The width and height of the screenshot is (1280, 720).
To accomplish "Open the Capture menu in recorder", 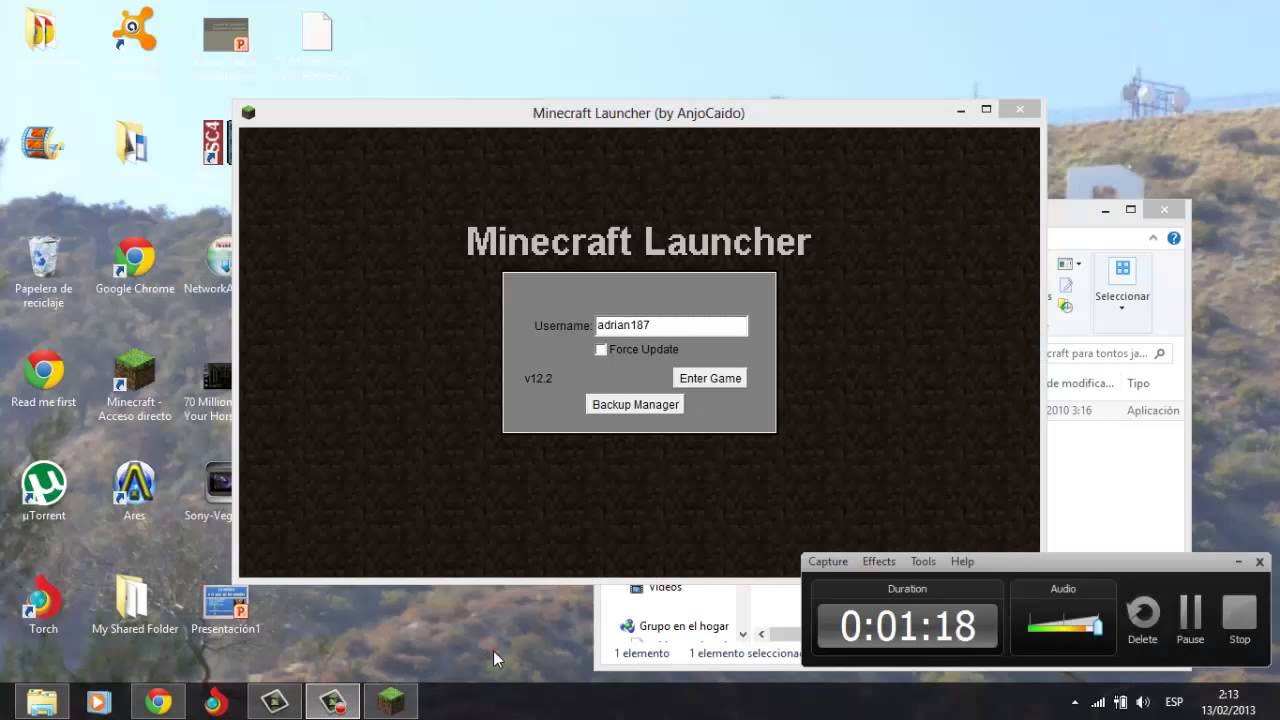I will 828,562.
